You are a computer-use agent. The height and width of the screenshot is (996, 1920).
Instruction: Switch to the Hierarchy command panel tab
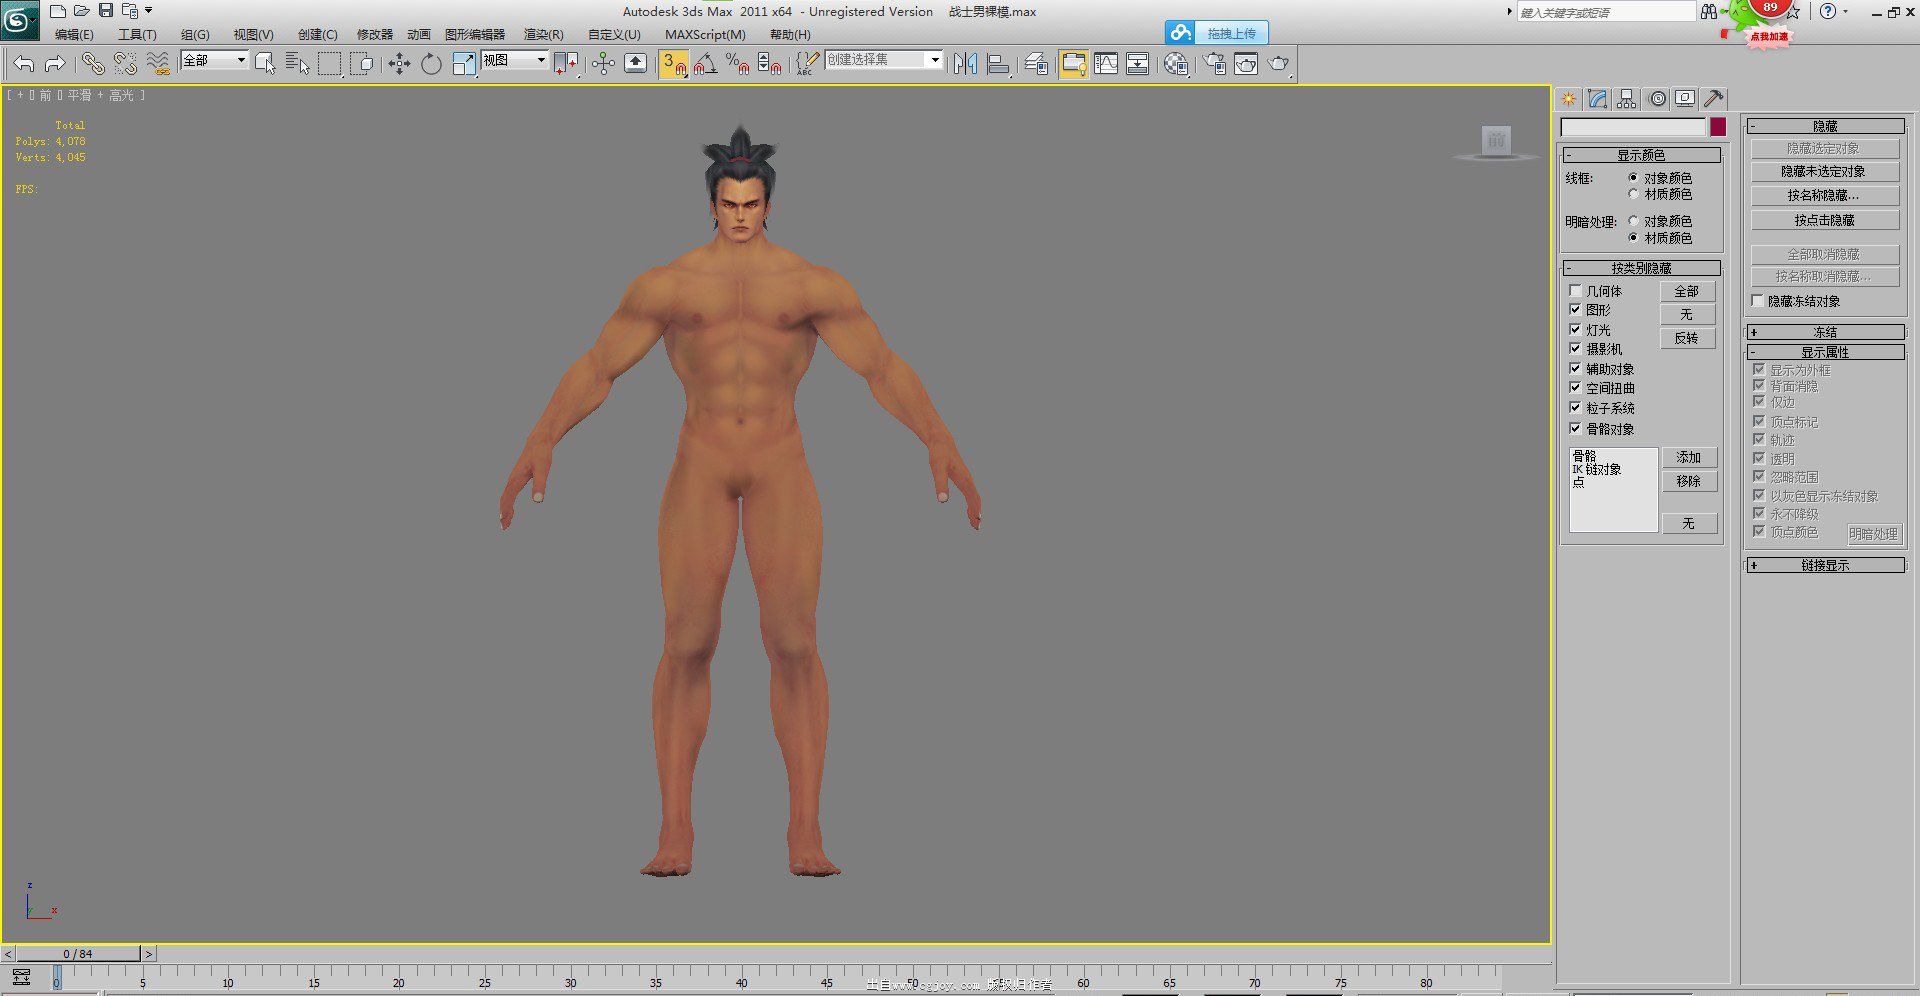click(x=1626, y=98)
